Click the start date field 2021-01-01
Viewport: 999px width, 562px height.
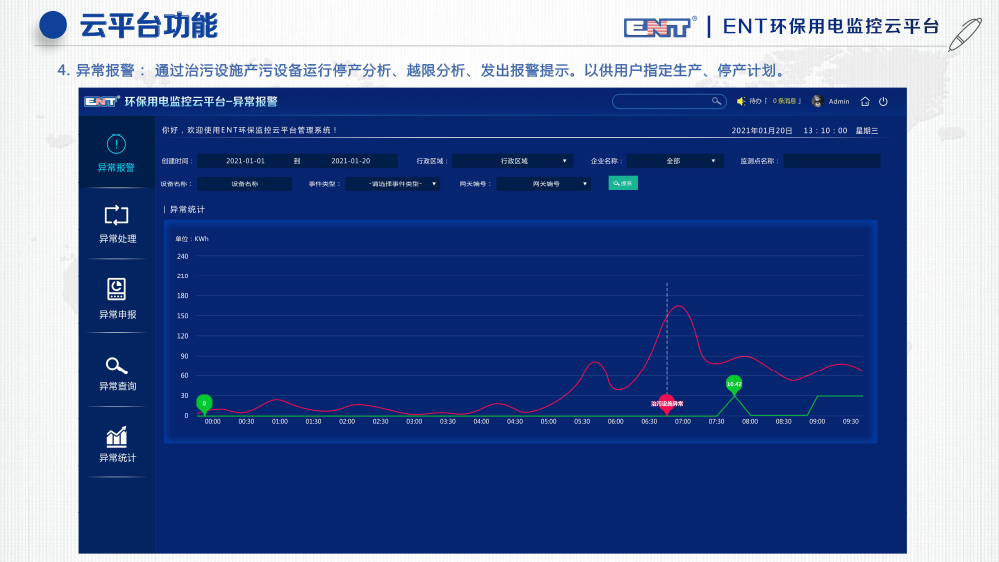pyautogui.click(x=245, y=161)
